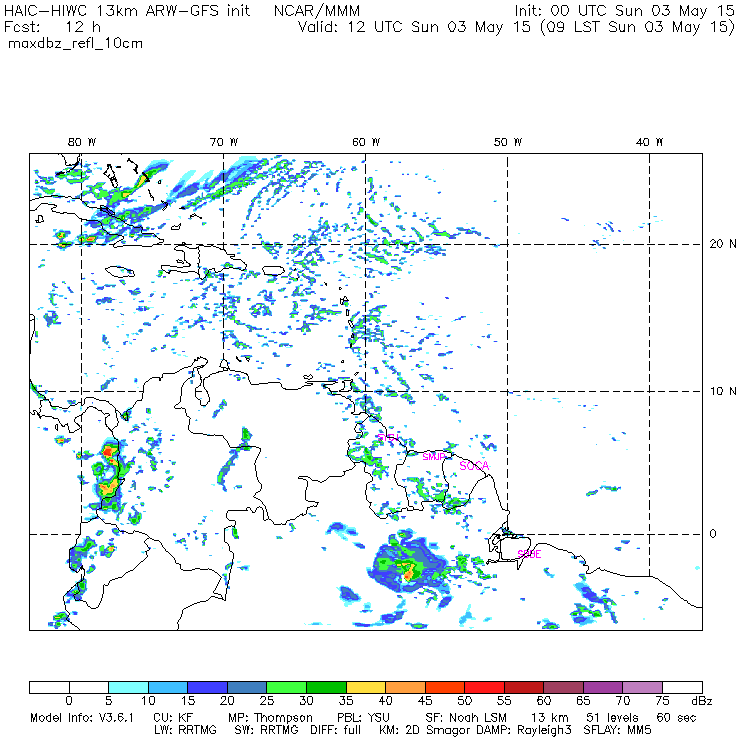Image resolution: width=740 pixels, height=740 pixels.
Task: Select the light green 25–30 dBz swatch
Action: [286, 687]
